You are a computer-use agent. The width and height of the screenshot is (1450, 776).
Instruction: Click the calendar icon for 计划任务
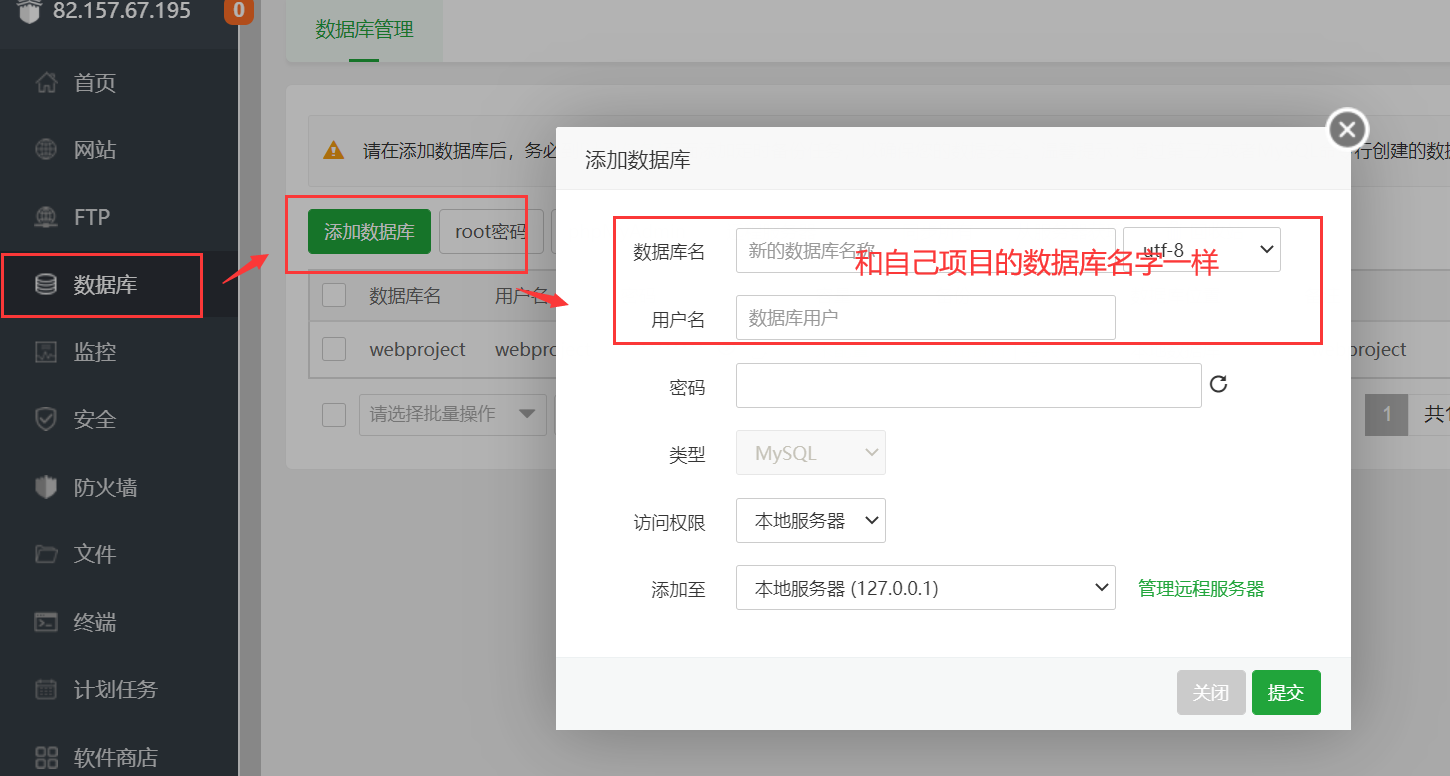point(46,689)
